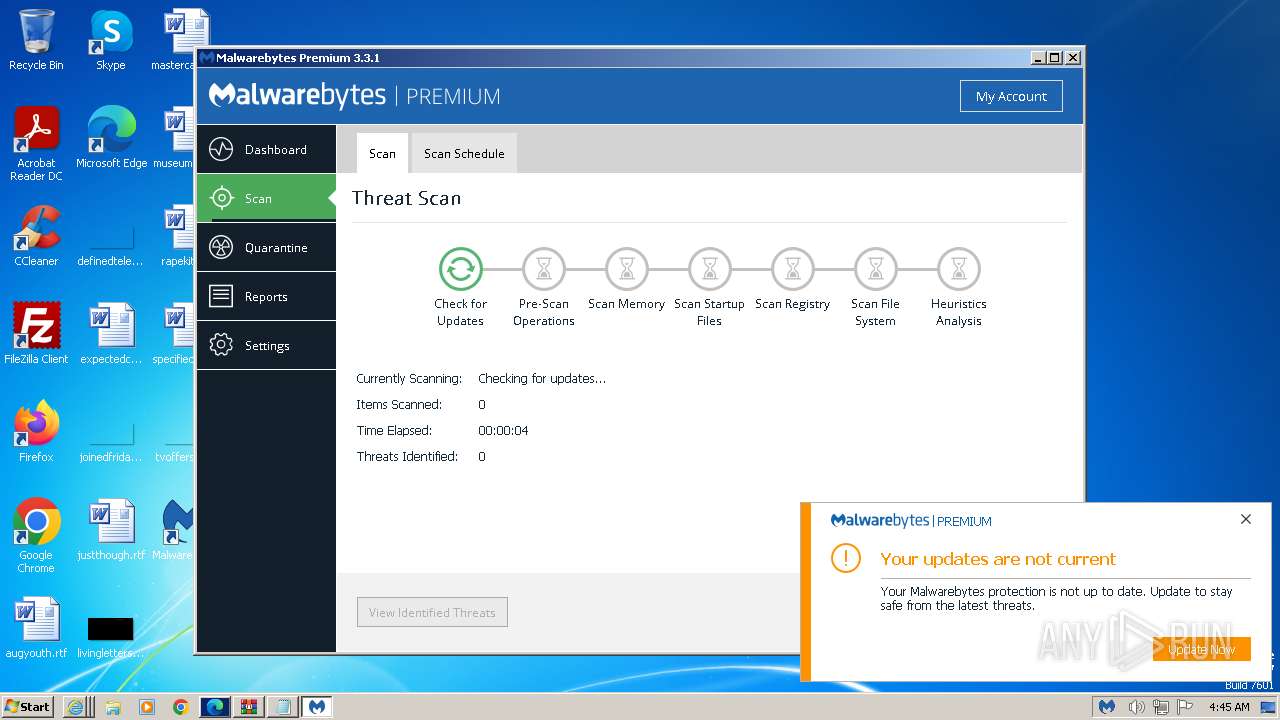Open Acrobat Reader DC desktop icon
Screen dimensions: 1280x720
click(x=36, y=144)
